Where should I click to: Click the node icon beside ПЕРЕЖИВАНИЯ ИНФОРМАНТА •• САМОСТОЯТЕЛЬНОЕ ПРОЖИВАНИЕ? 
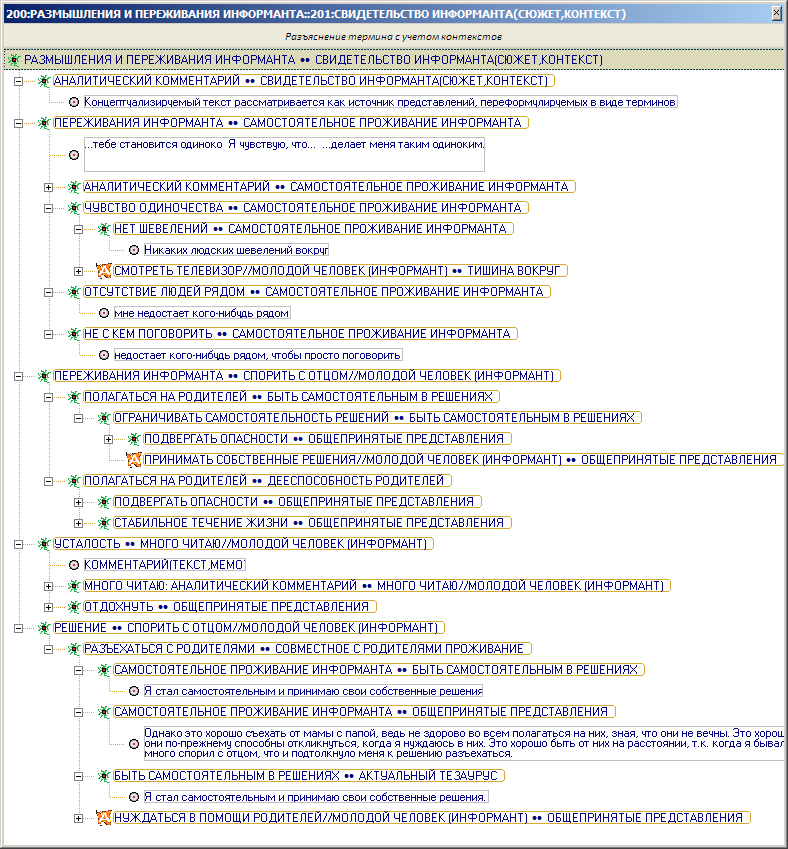(x=44, y=123)
